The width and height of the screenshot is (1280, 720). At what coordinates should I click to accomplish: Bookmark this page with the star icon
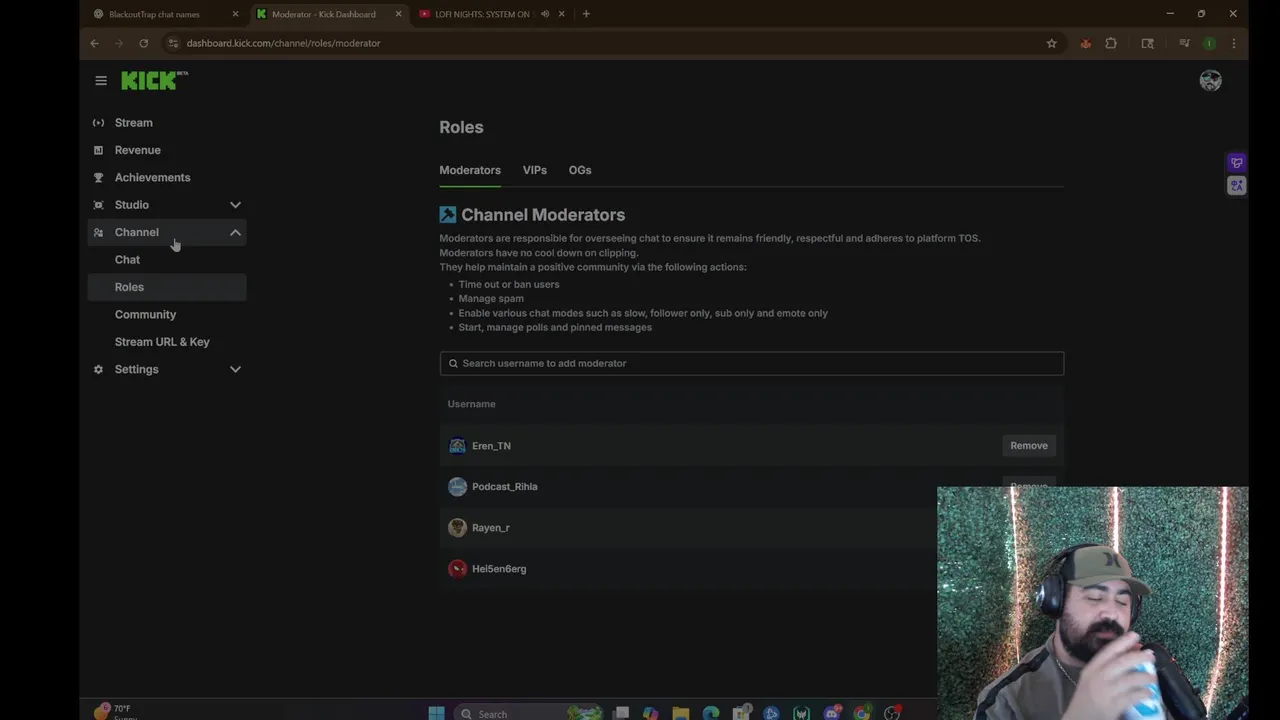click(1052, 43)
